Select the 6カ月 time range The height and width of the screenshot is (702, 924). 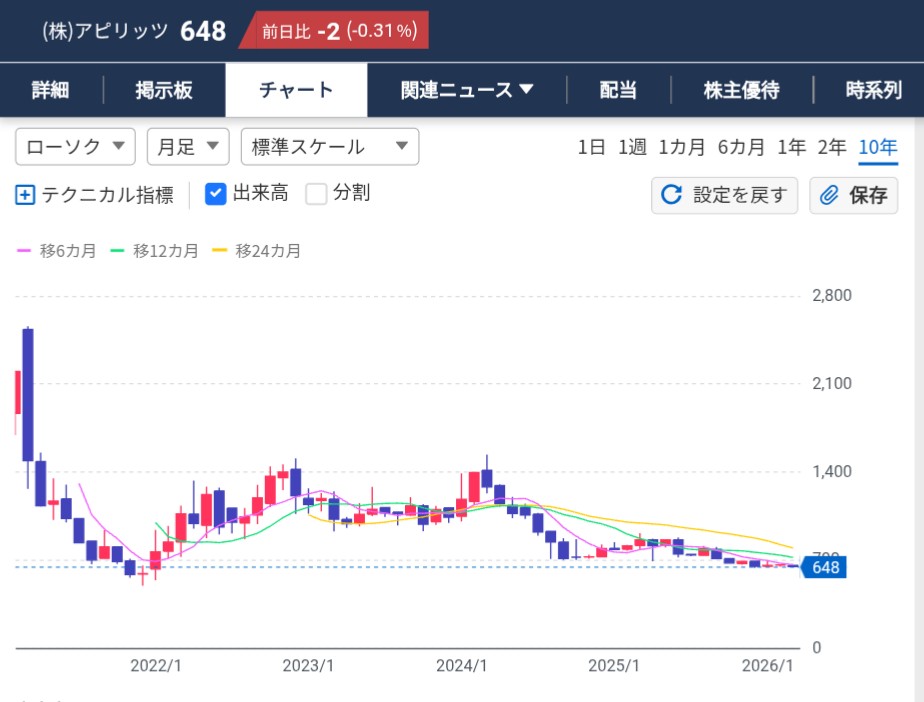(x=741, y=147)
